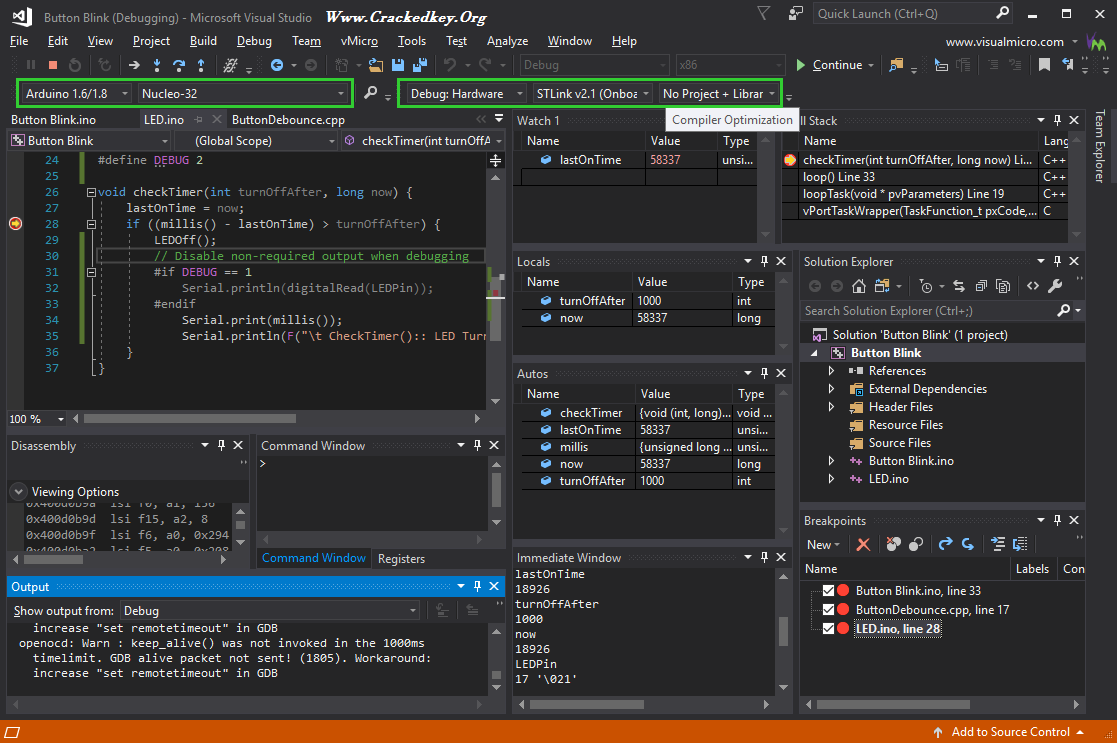The width and height of the screenshot is (1117, 743).
Task: Expand the Header Files node
Action: click(831, 407)
